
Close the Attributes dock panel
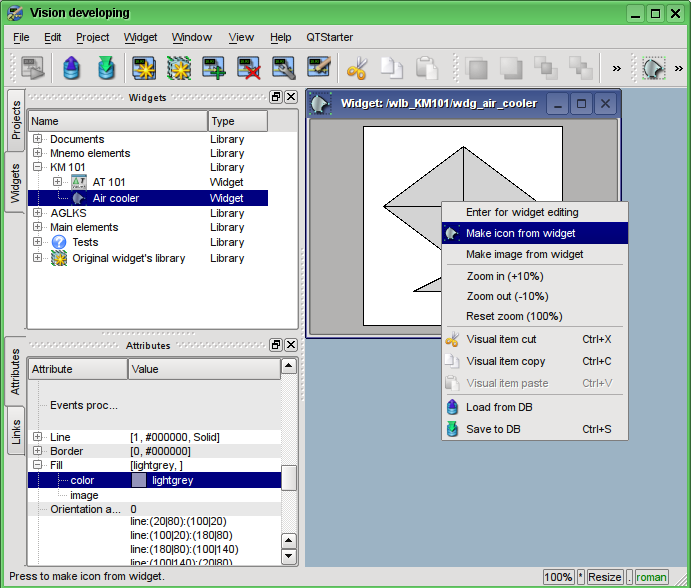pos(291,345)
